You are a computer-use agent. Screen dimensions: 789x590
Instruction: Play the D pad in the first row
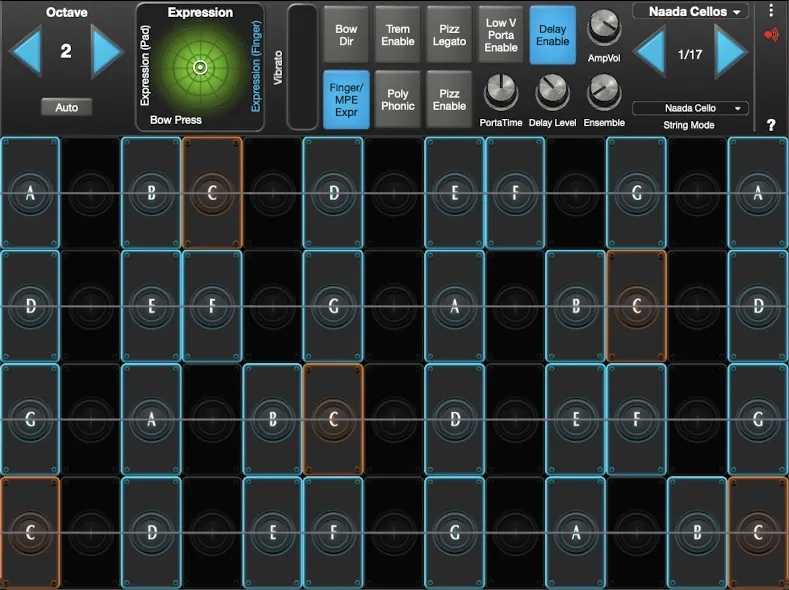pos(333,193)
